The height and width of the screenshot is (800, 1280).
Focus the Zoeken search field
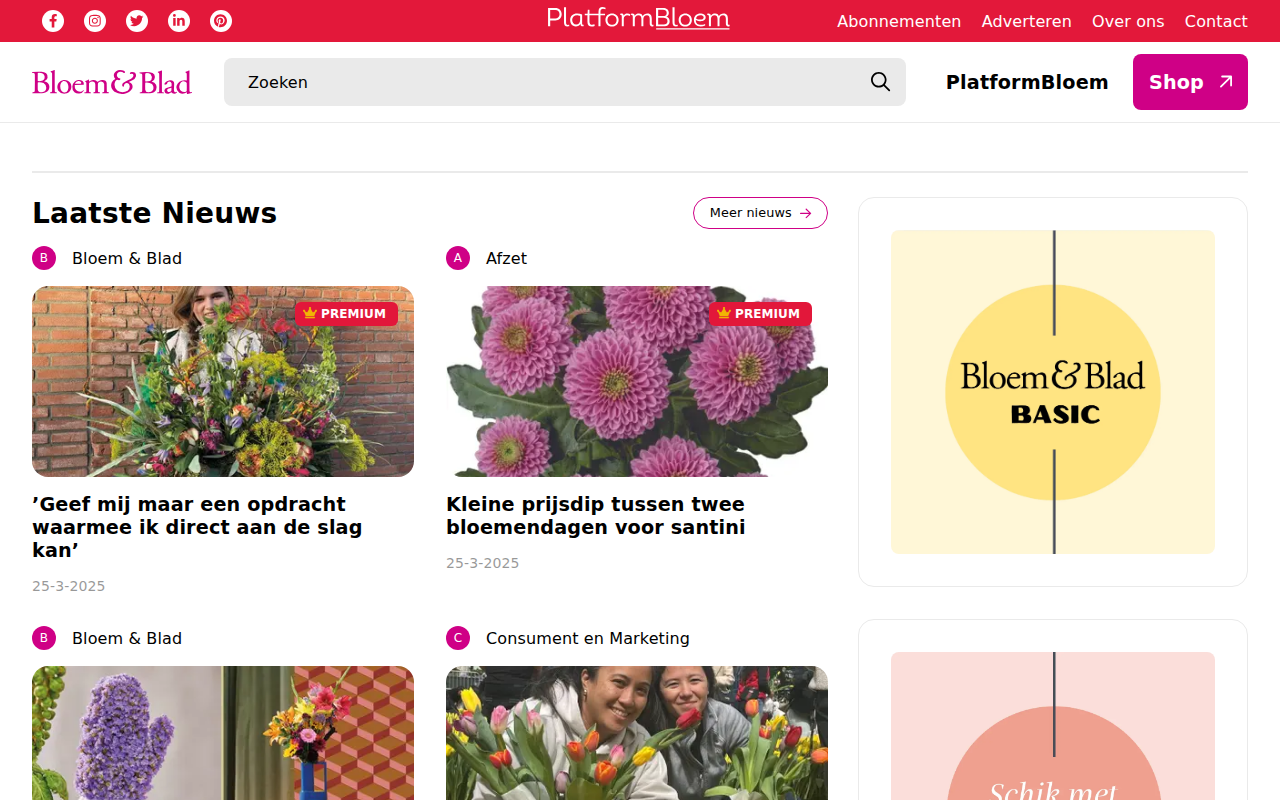coord(565,82)
